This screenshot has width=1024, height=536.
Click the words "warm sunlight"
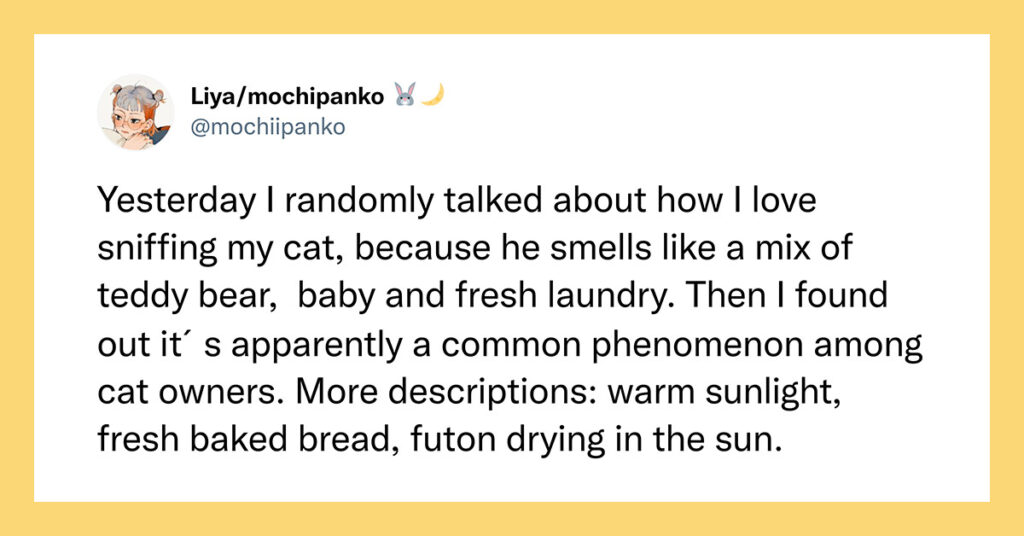(x=723, y=392)
